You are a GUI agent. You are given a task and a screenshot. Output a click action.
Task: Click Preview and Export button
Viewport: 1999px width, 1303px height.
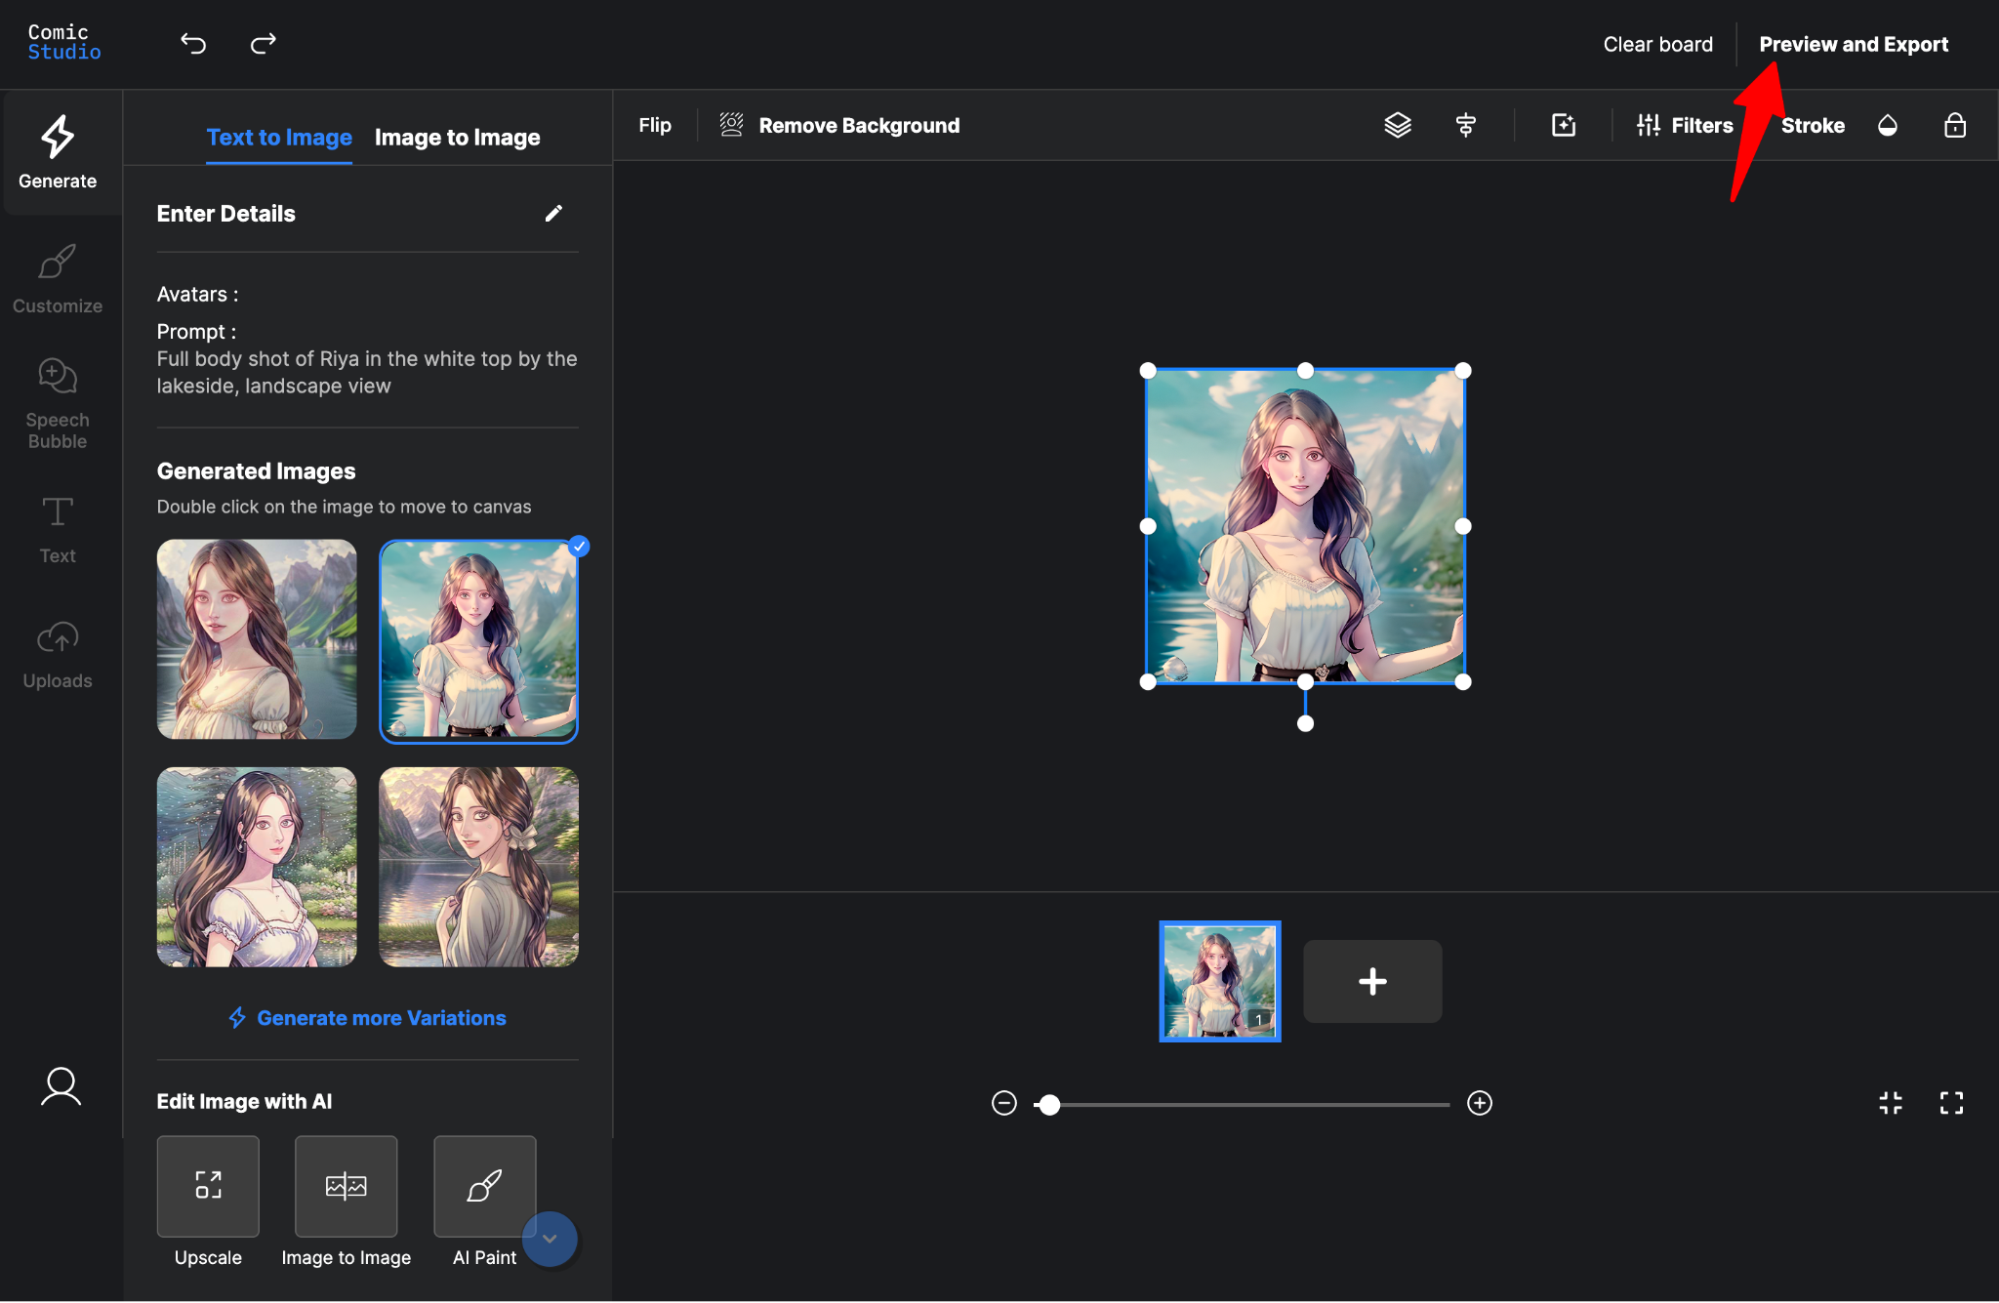pyautogui.click(x=1853, y=44)
